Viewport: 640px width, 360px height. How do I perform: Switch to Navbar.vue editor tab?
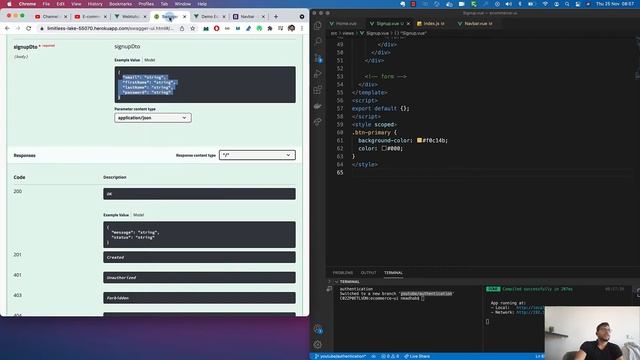pos(475,24)
